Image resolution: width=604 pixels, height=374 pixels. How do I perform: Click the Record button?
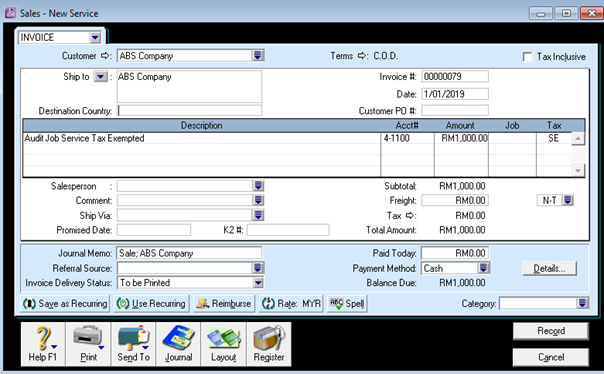551,331
